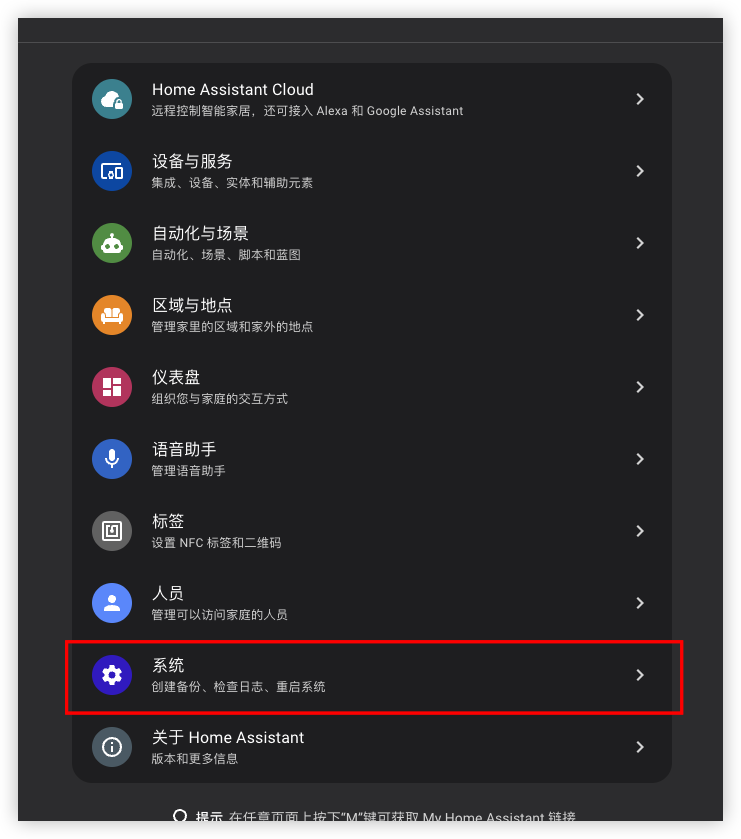Click the tip lightbulb icon at bottom
The image size is (741, 839).
(x=180, y=815)
